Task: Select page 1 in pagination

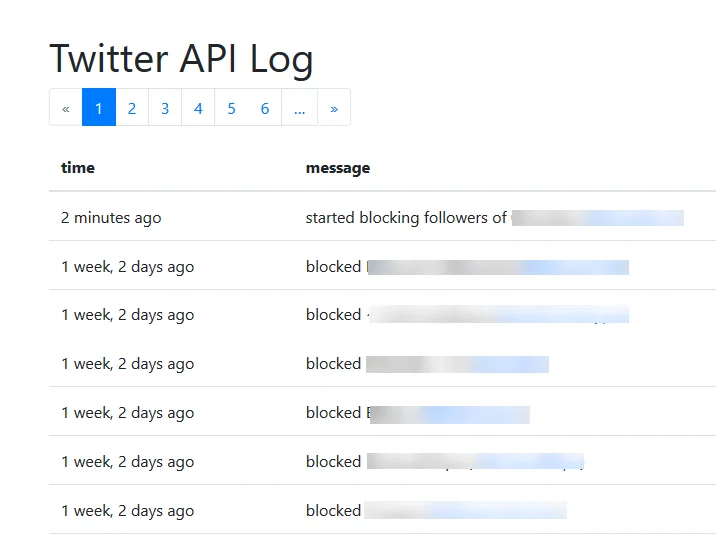Action: tap(99, 108)
